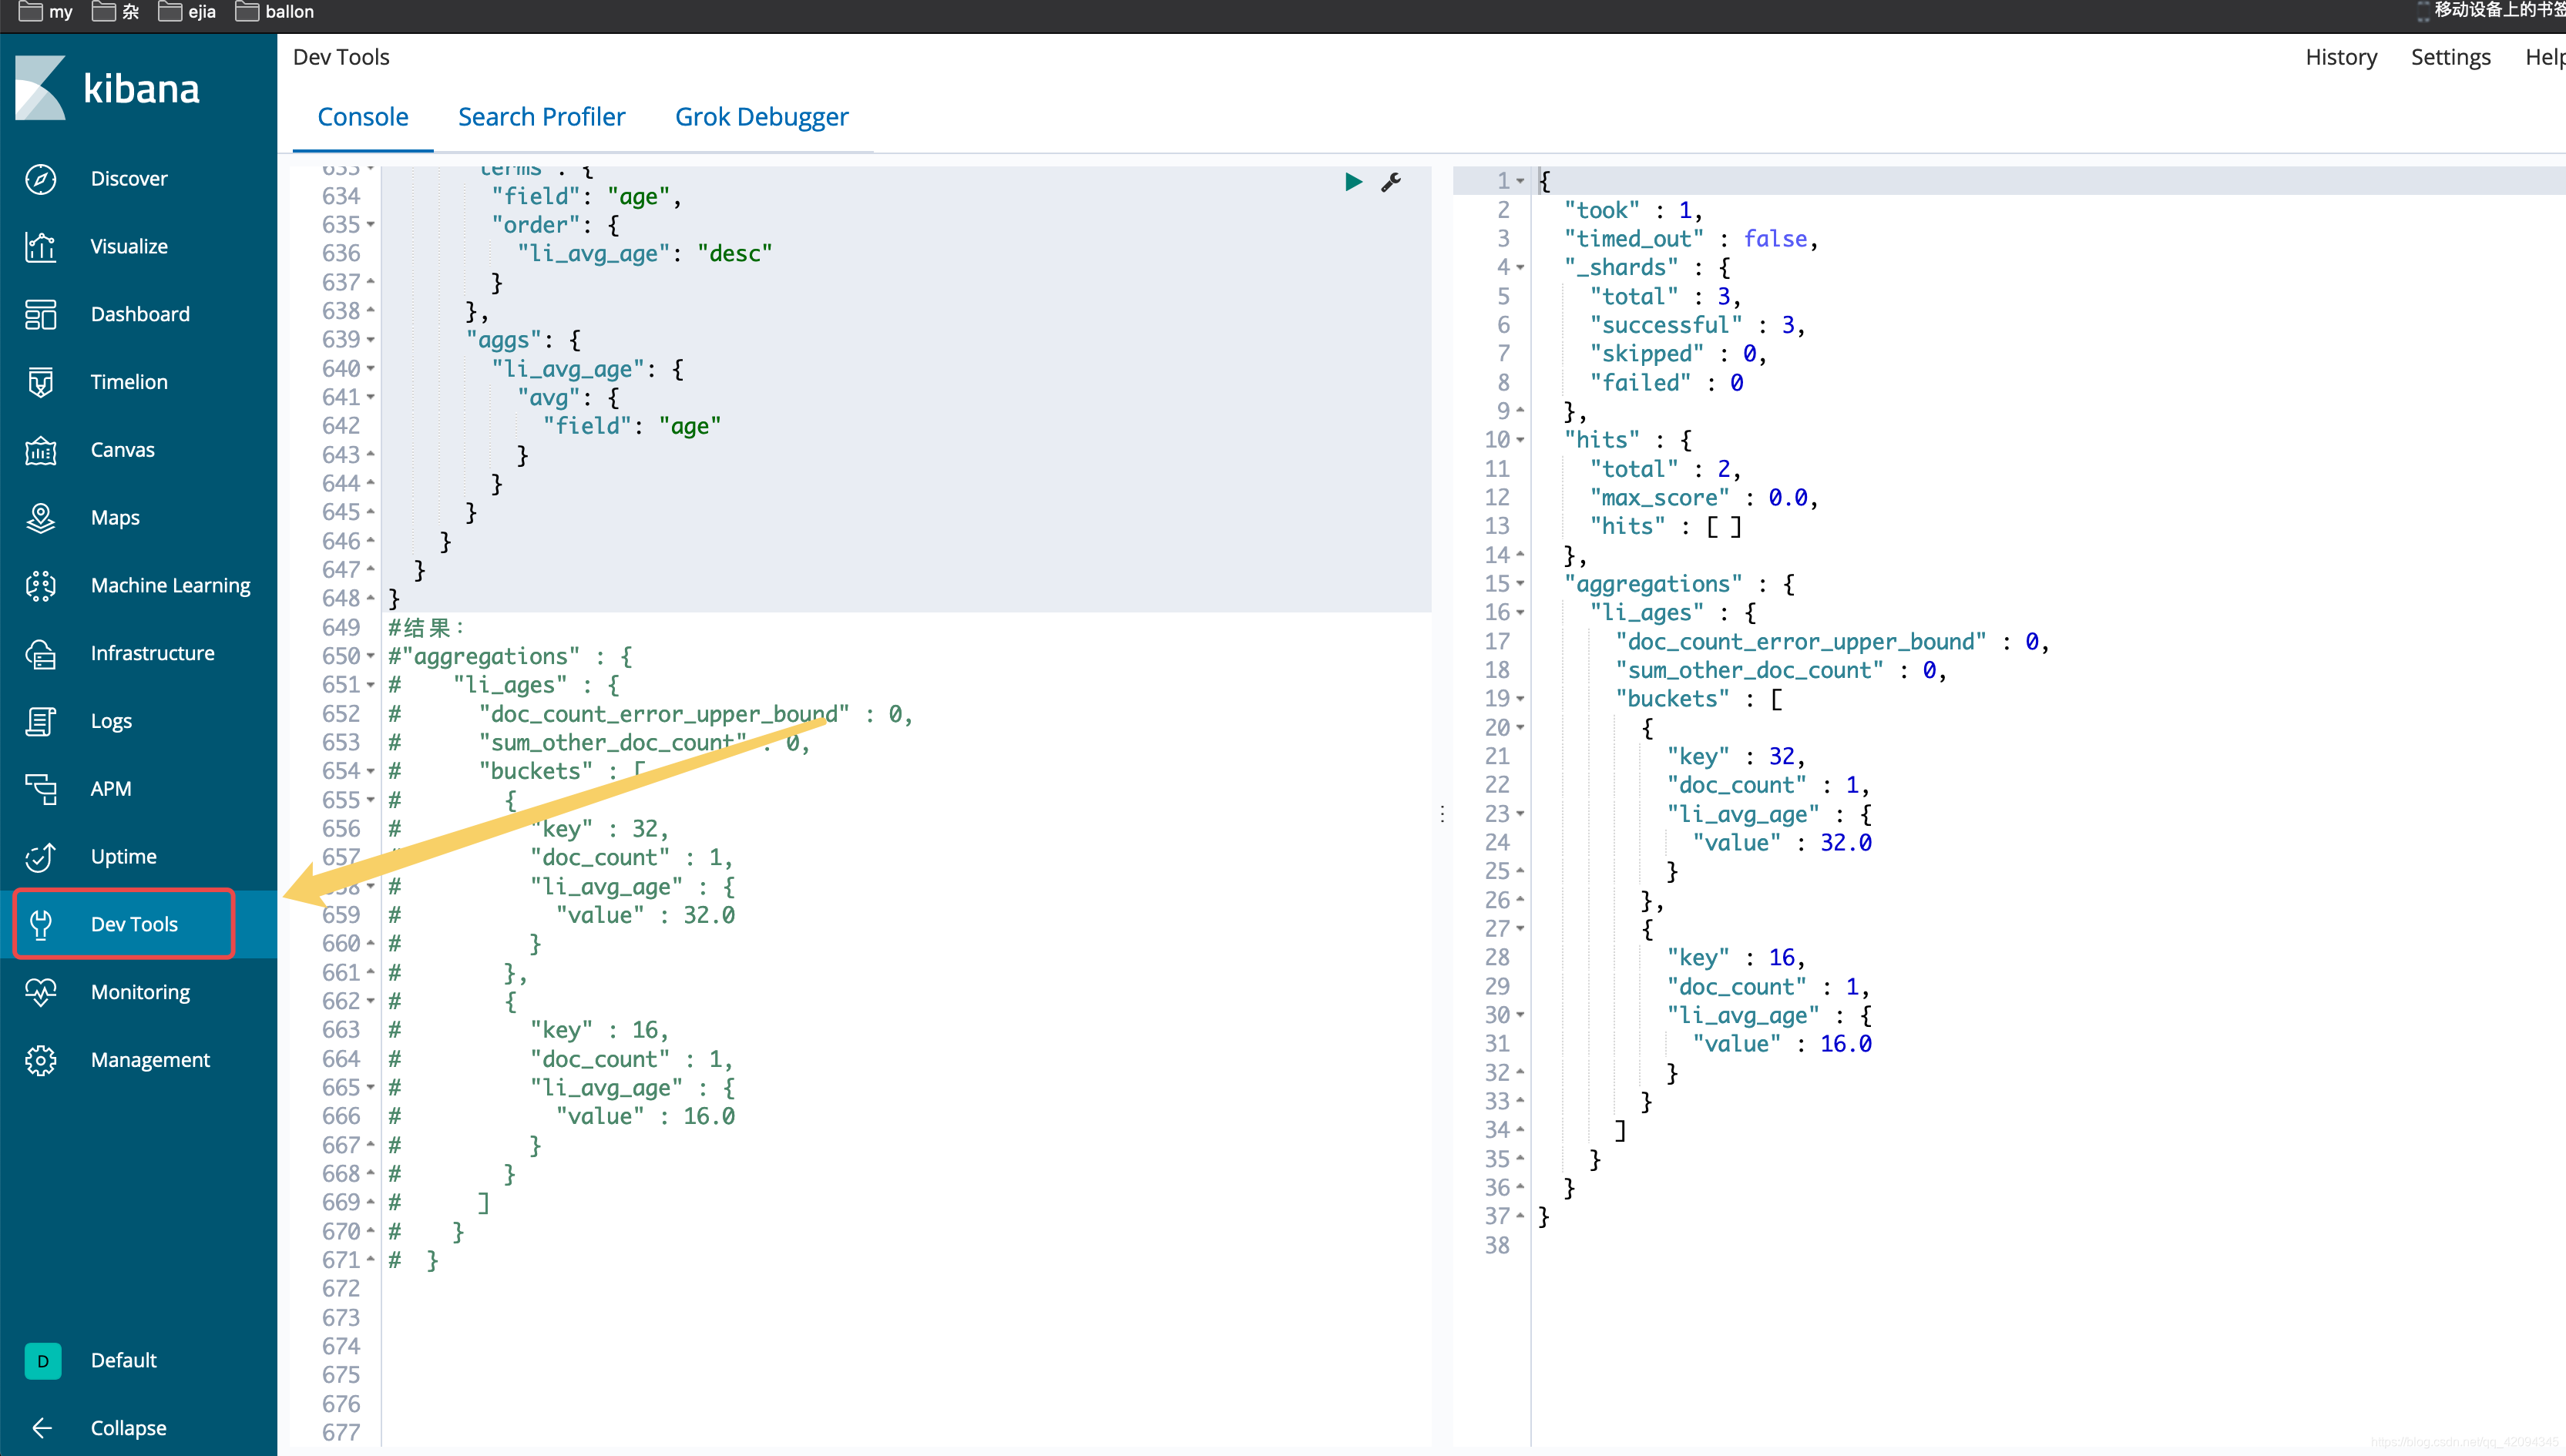Switch to the Search Profiler tab
2566x1456 pixels.
(541, 117)
